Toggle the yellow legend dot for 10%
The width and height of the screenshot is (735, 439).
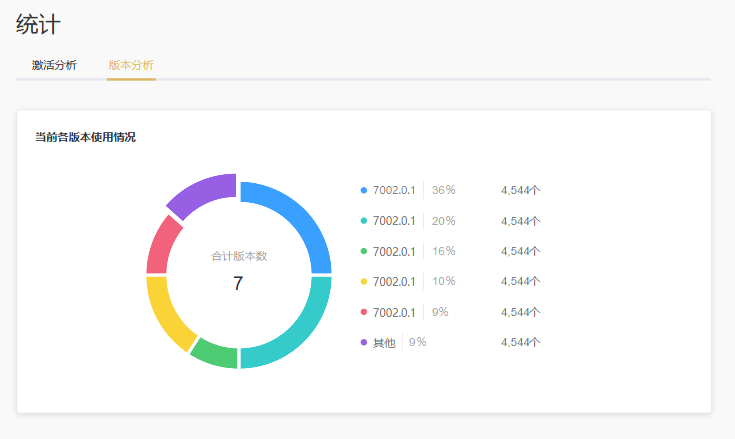point(364,282)
